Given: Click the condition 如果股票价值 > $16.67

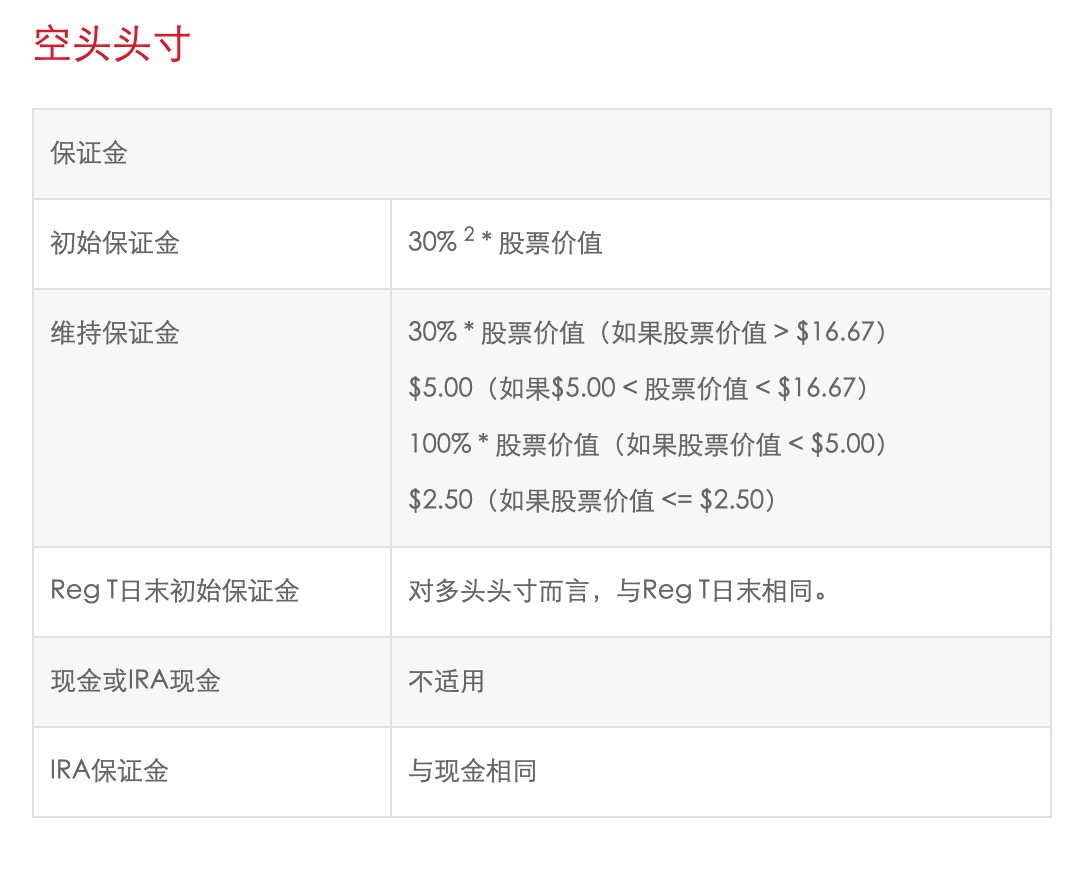Looking at the screenshot, I should tap(743, 333).
